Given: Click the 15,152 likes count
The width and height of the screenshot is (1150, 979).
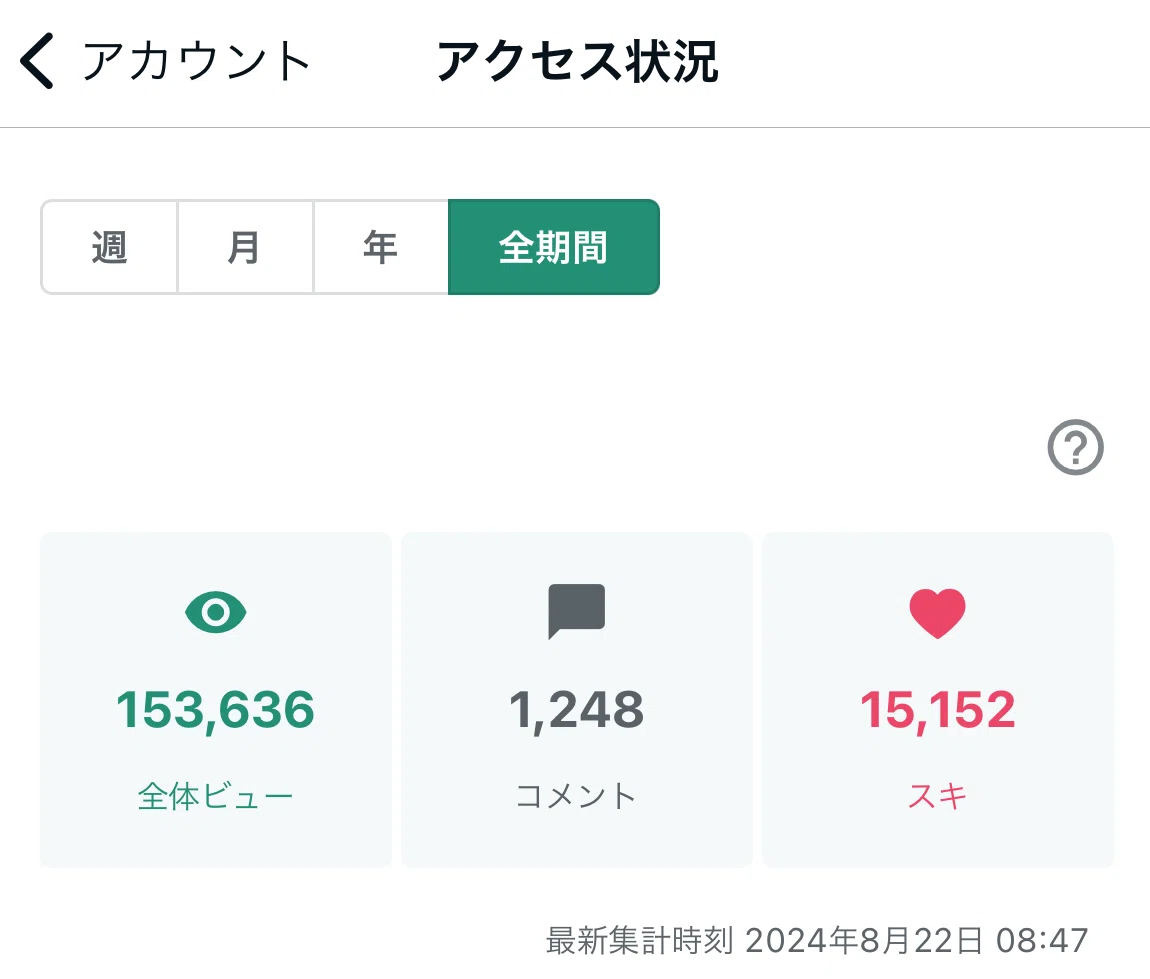Looking at the screenshot, I should click(937, 710).
